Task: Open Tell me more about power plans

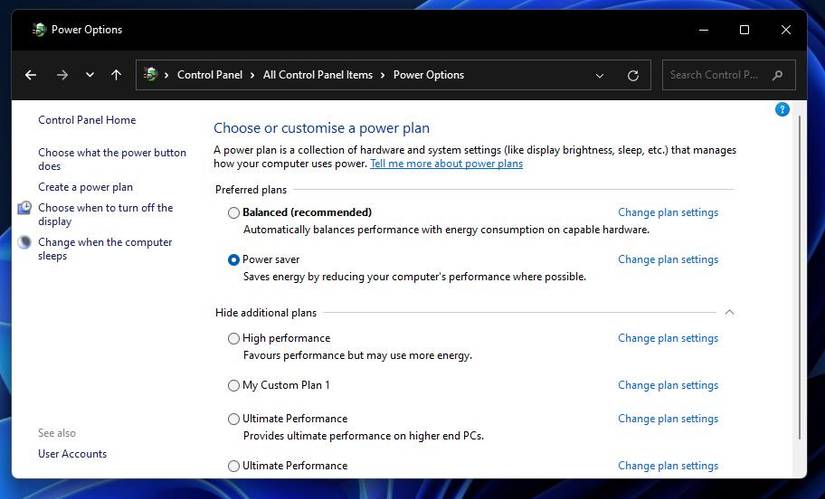Action: (x=446, y=164)
